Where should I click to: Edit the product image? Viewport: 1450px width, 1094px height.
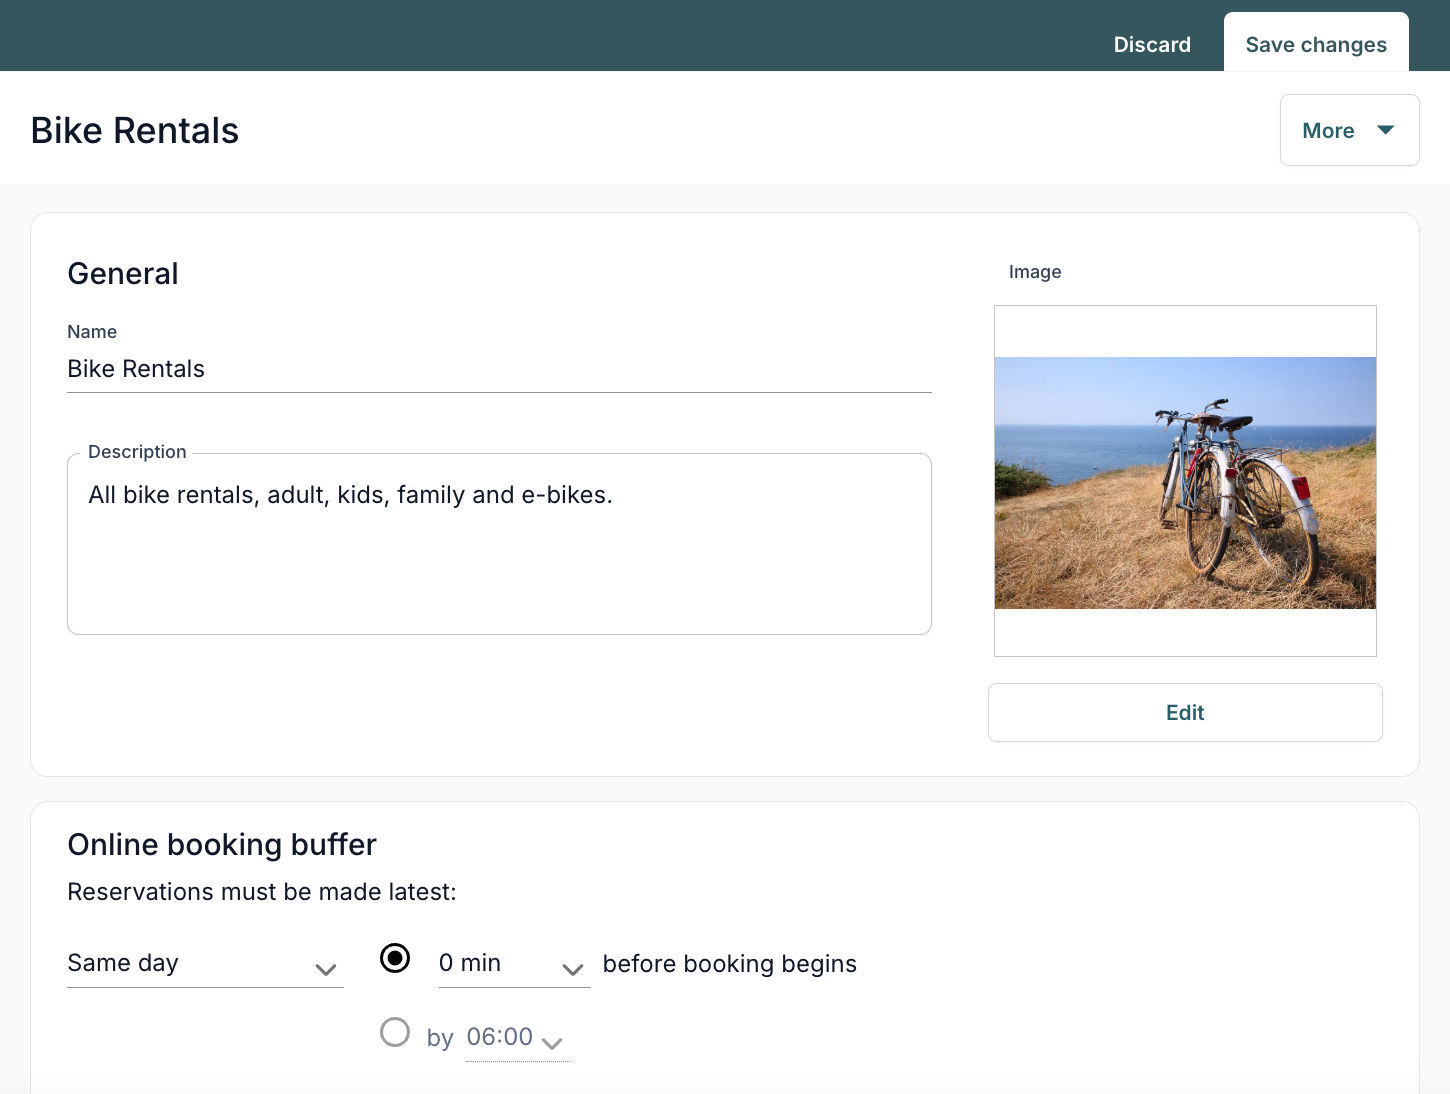click(x=1185, y=713)
